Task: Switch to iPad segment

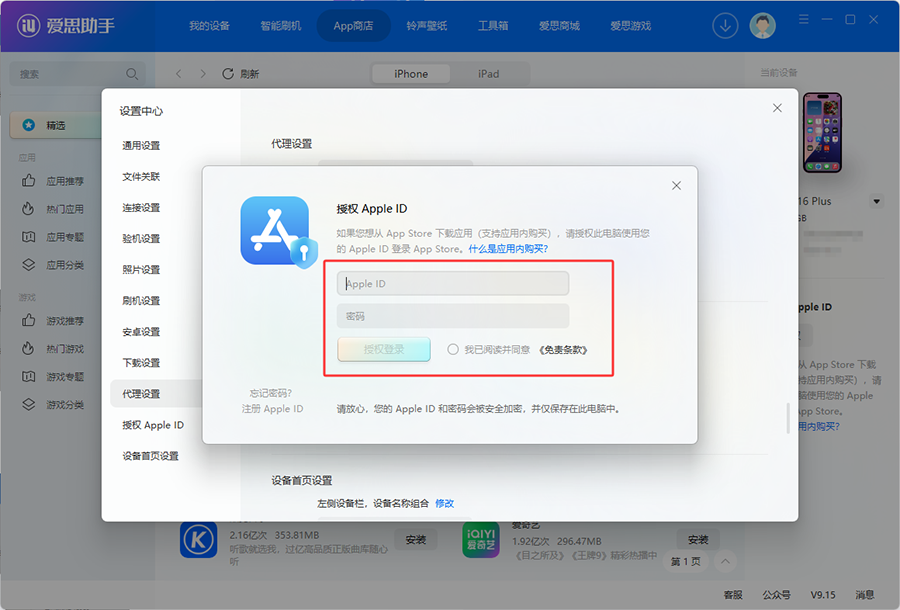Action: (488, 74)
